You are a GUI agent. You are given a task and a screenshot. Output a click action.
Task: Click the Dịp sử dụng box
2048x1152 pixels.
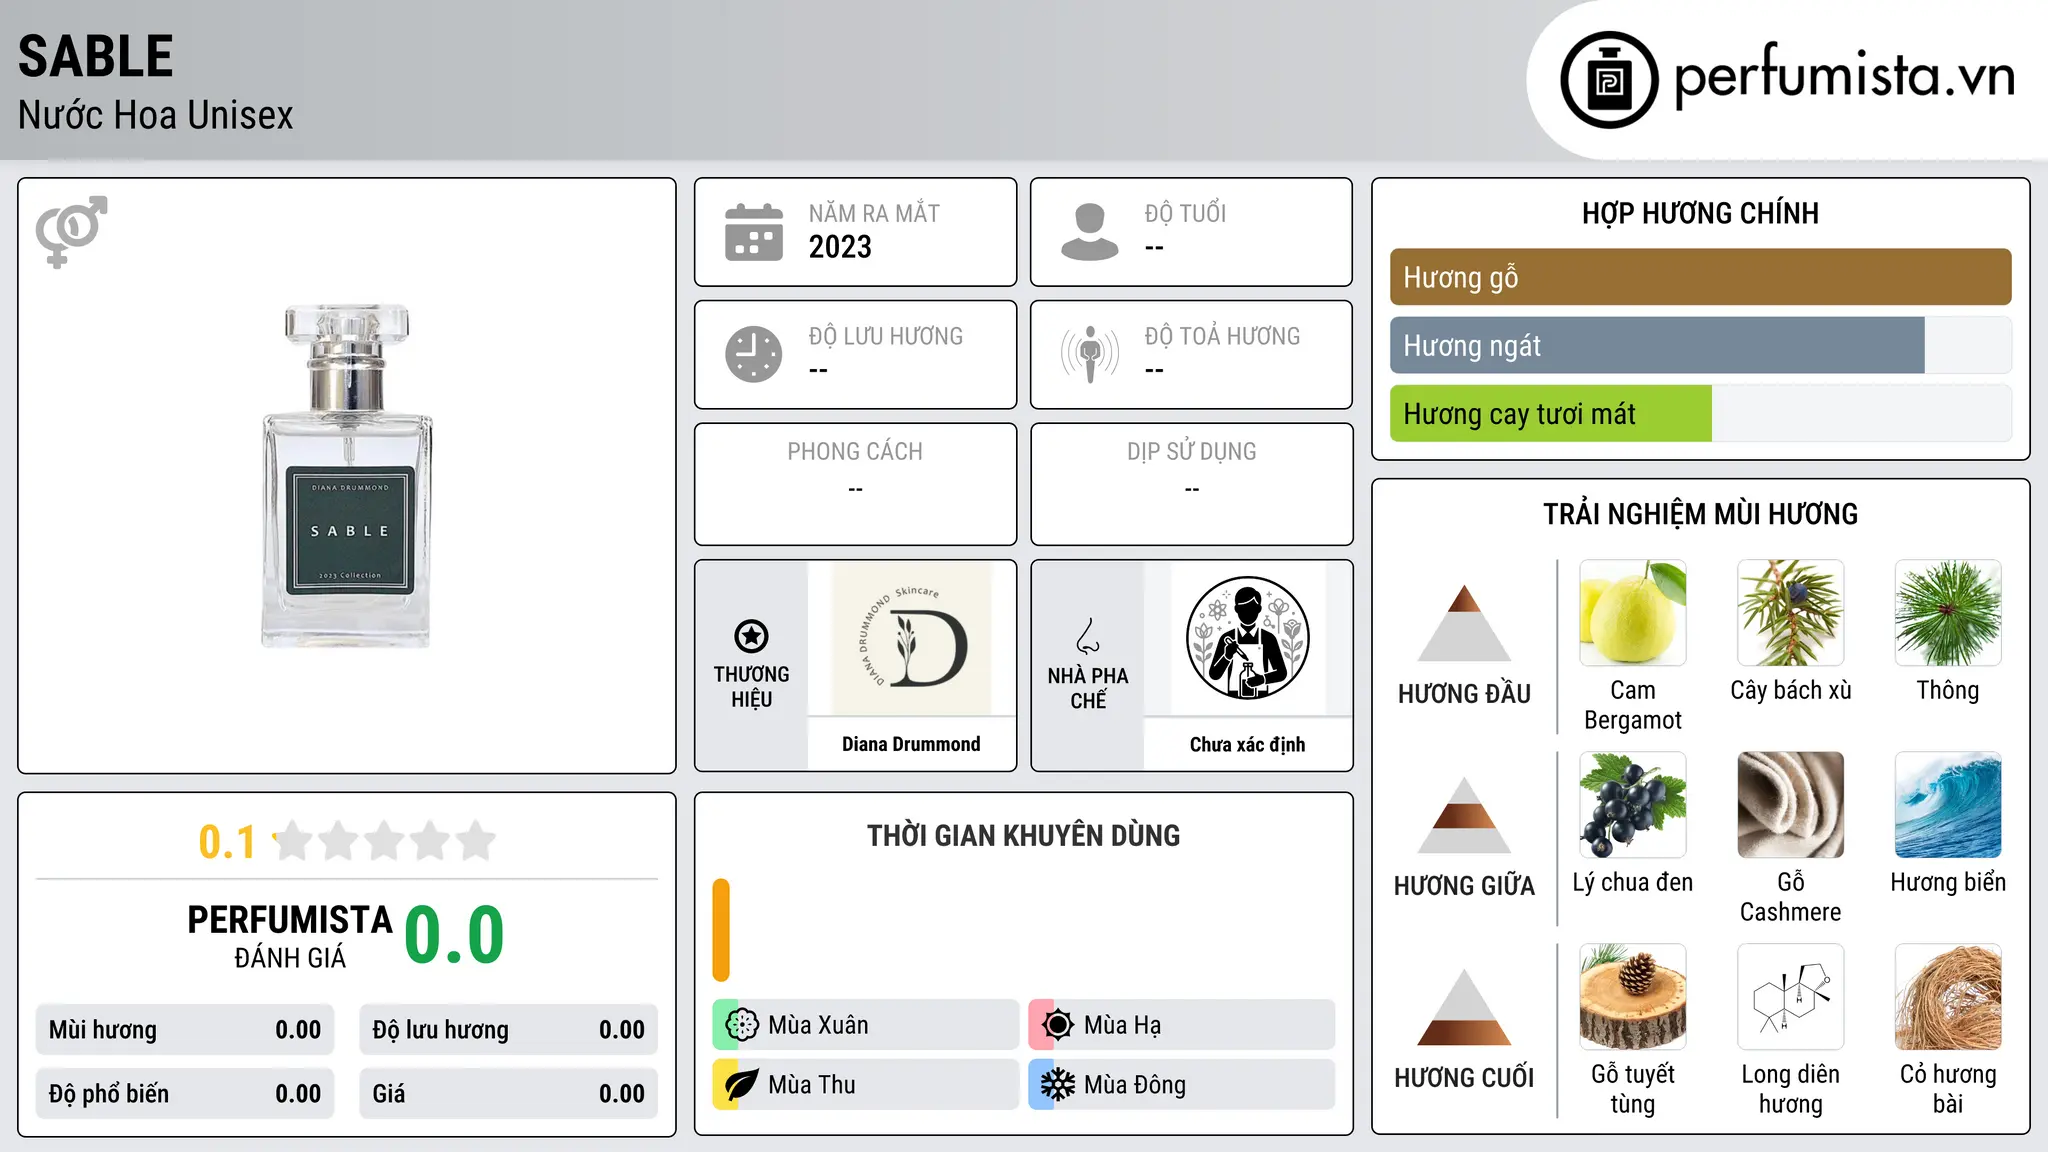pos(1191,484)
